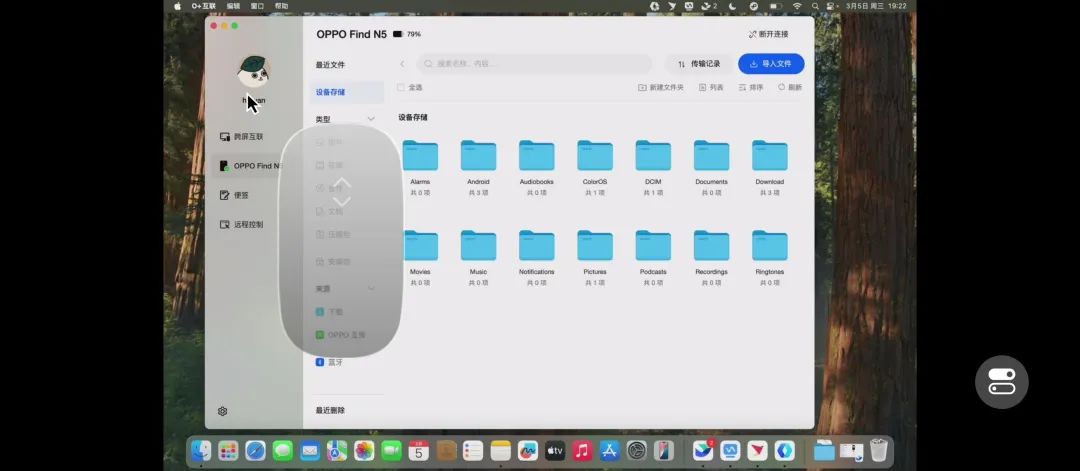Open the 远程控制 remote control section
Viewport: 1080px width, 471px height.
(x=241, y=224)
